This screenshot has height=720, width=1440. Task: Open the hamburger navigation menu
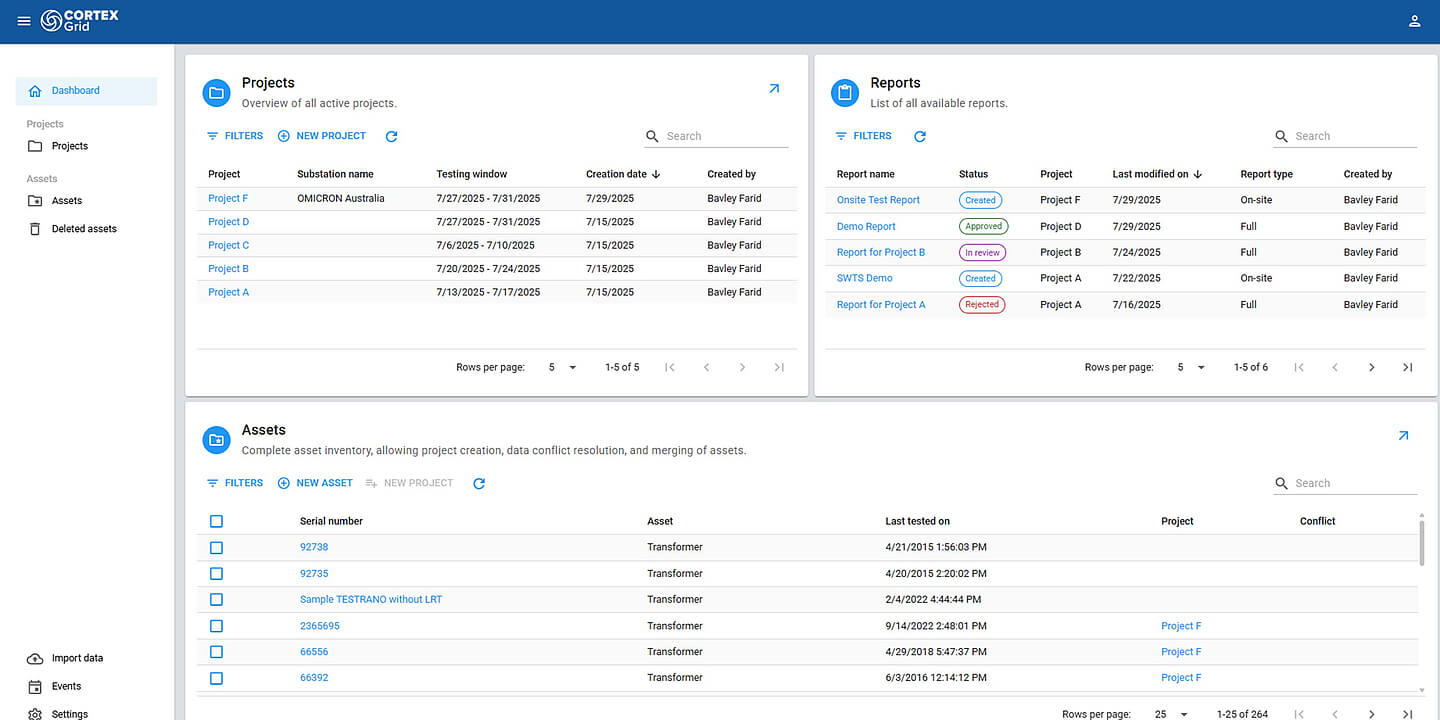tap(24, 21)
